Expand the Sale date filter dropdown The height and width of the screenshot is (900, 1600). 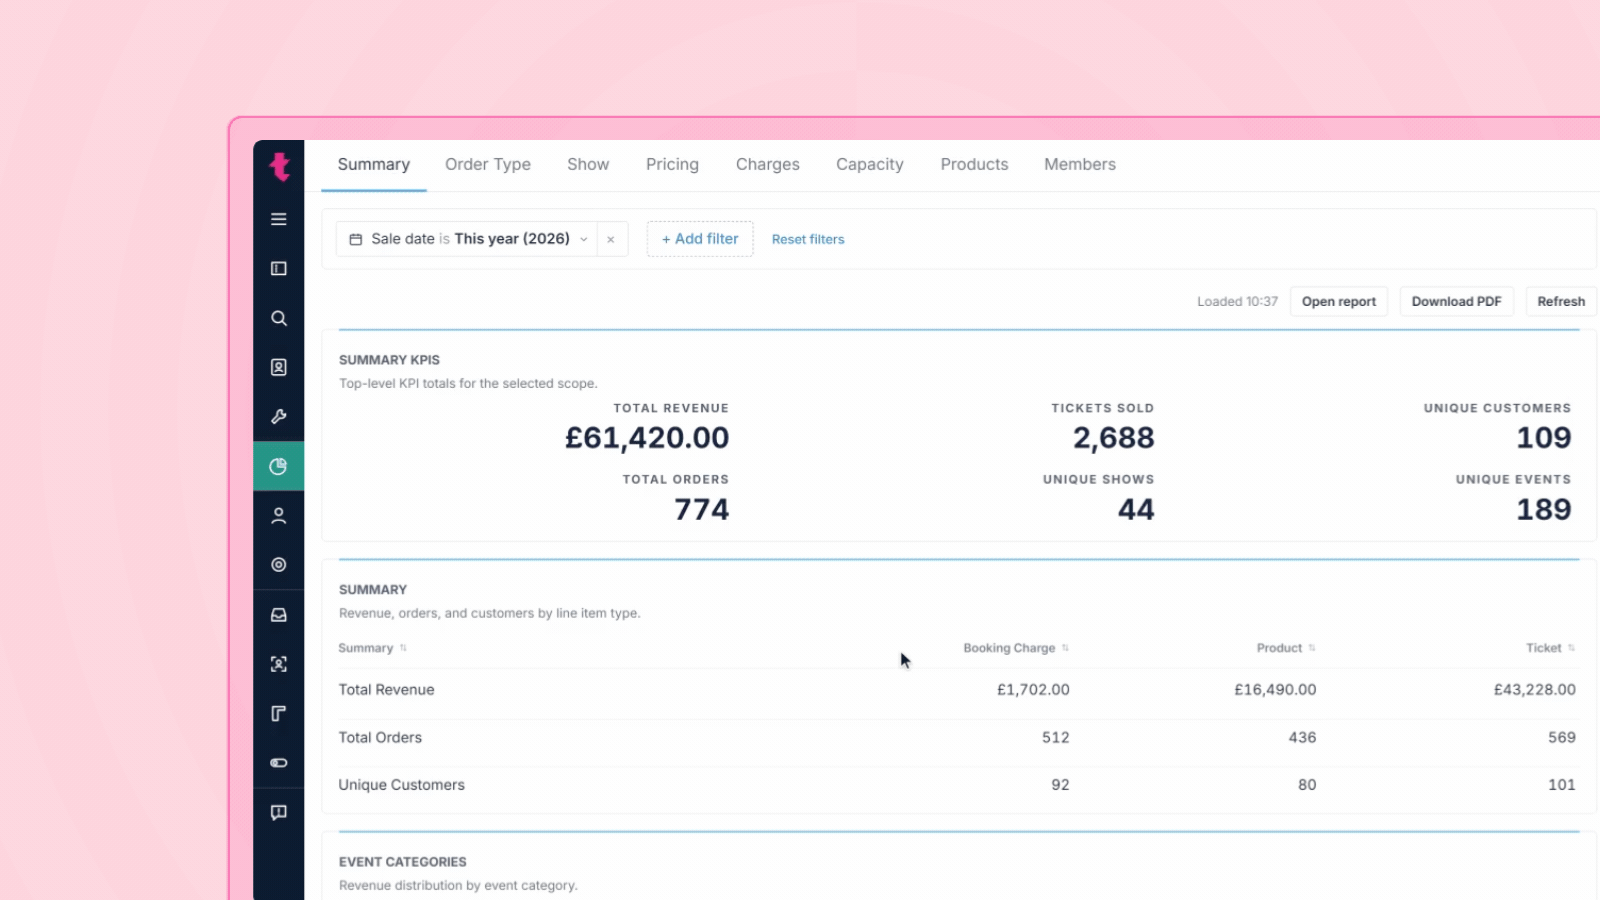tap(467, 239)
